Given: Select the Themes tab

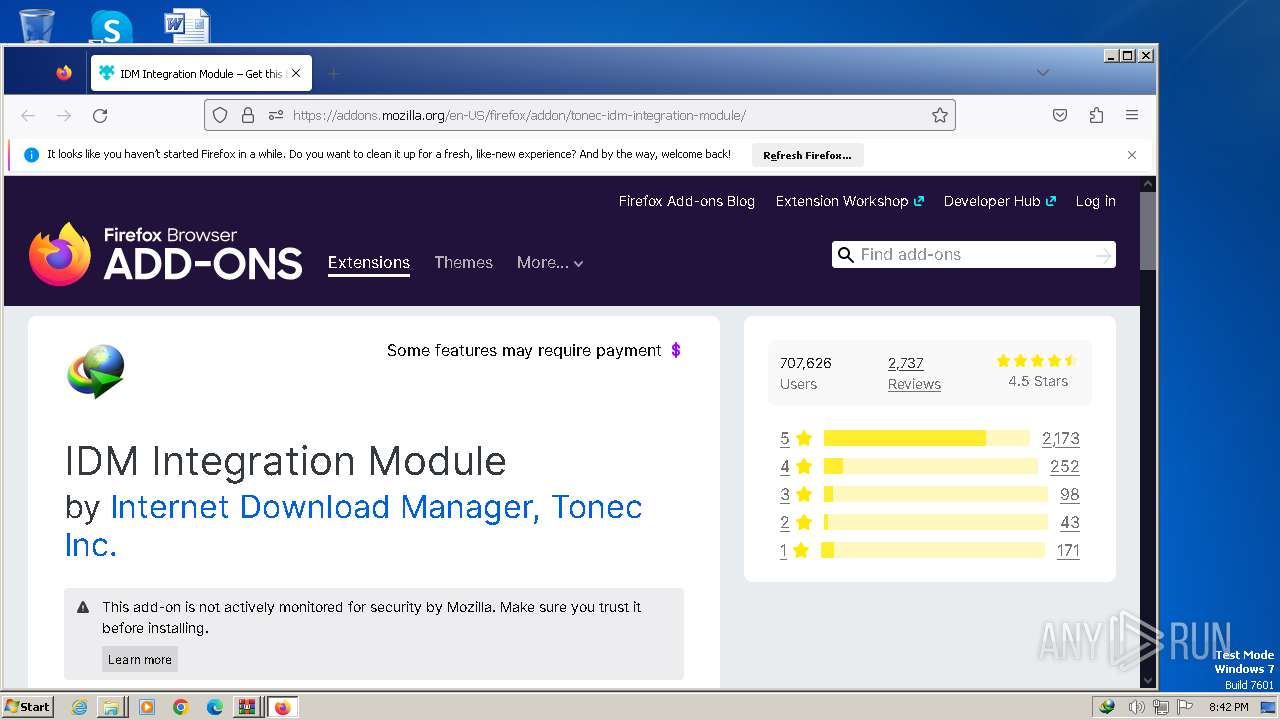Looking at the screenshot, I should (x=463, y=263).
